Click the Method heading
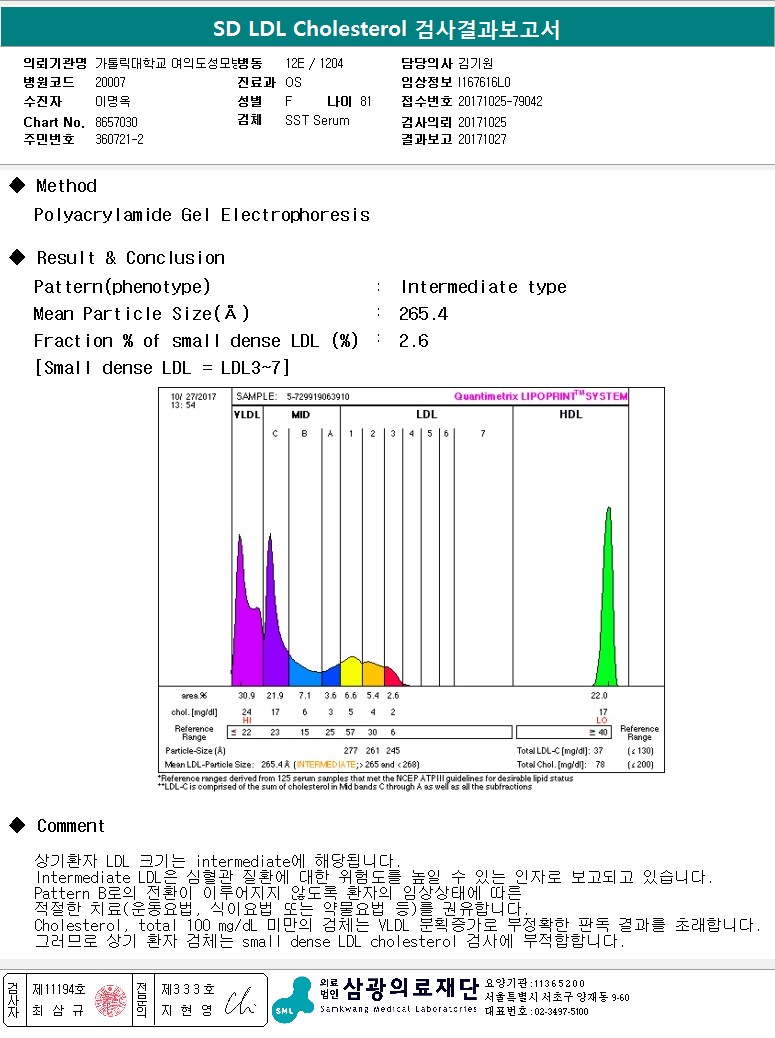The image size is (775, 1038). pyautogui.click(x=66, y=186)
